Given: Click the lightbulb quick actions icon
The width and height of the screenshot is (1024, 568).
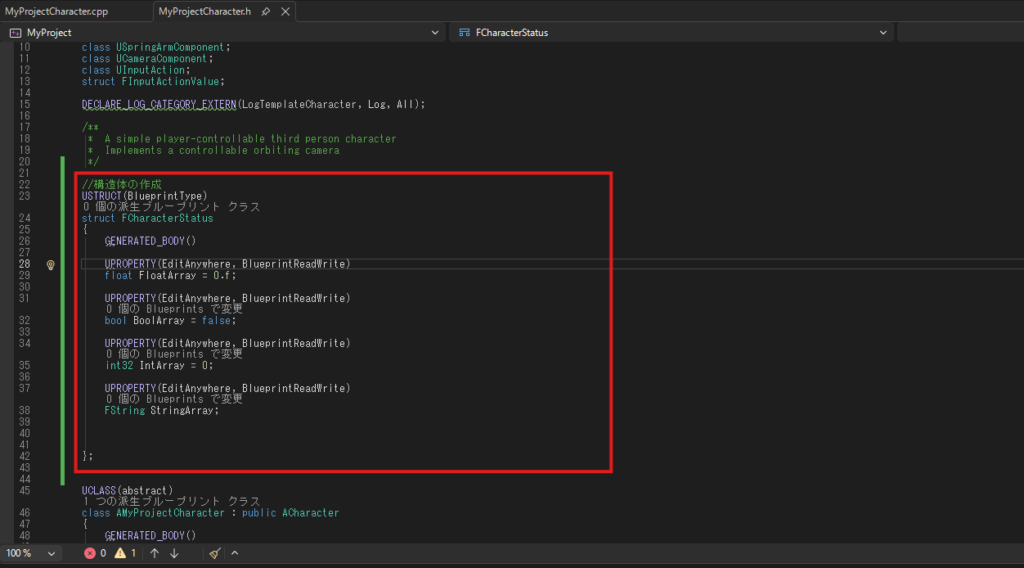Looking at the screenshot, I should [x=50, y=265].
